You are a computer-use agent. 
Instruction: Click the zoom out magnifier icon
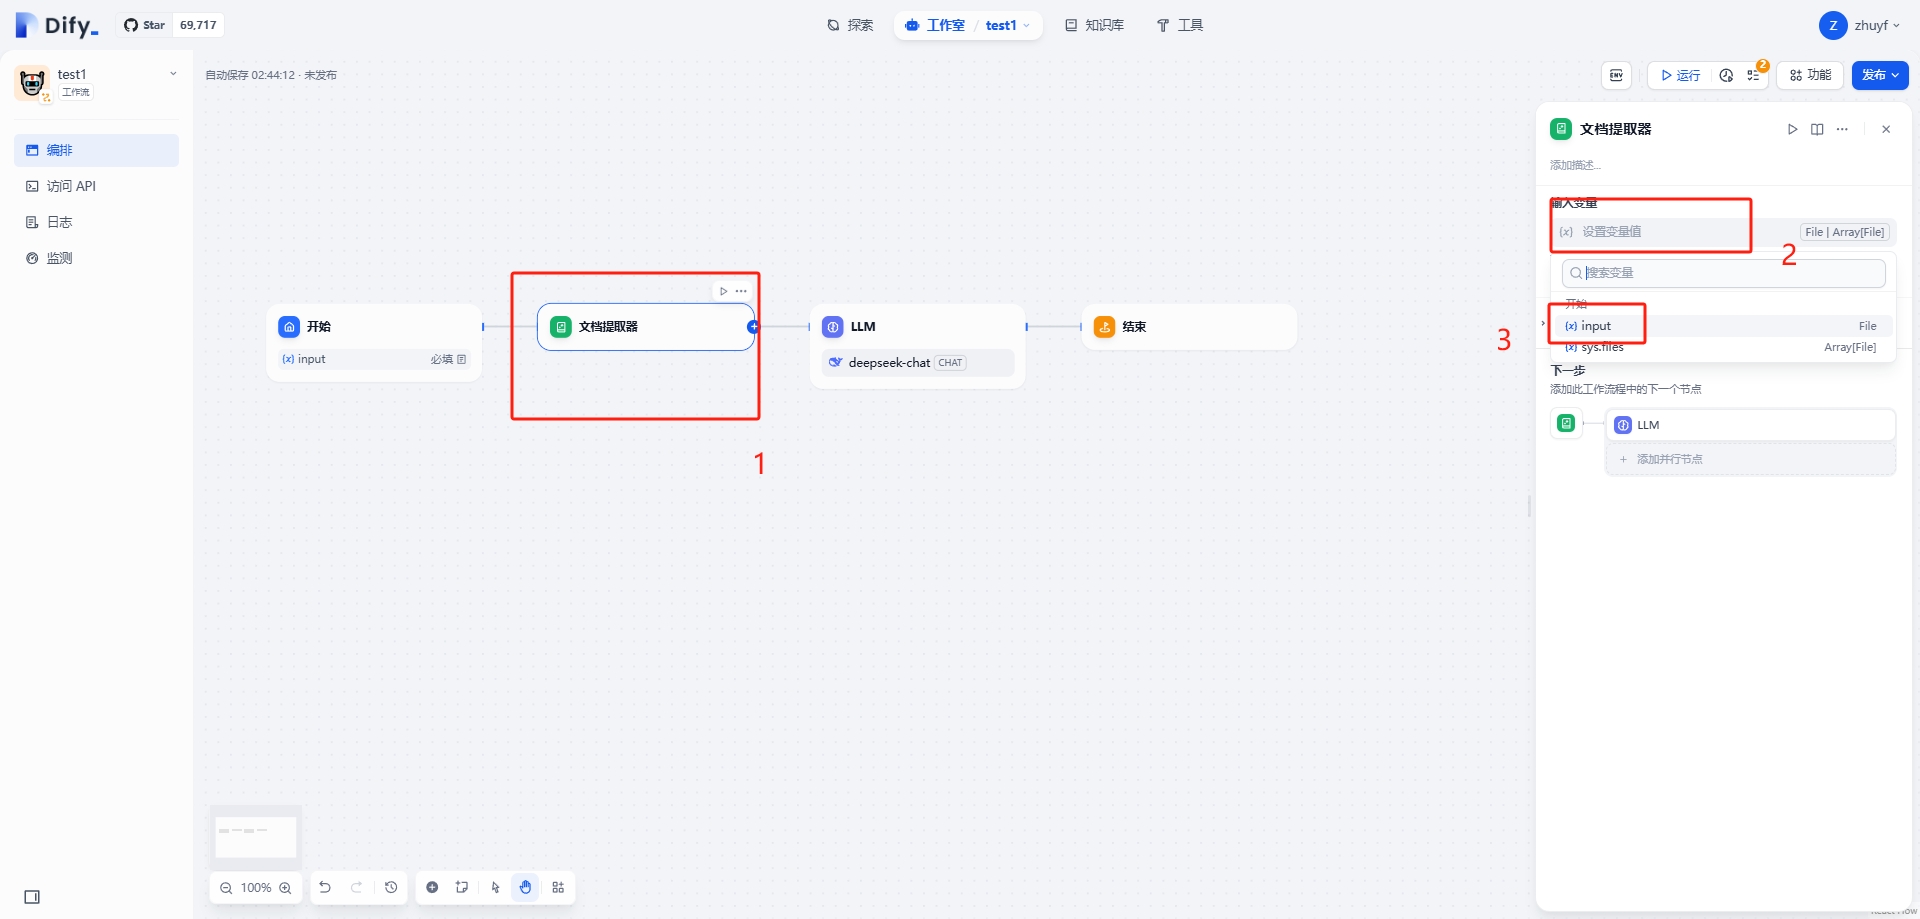[x=226, y=888]
